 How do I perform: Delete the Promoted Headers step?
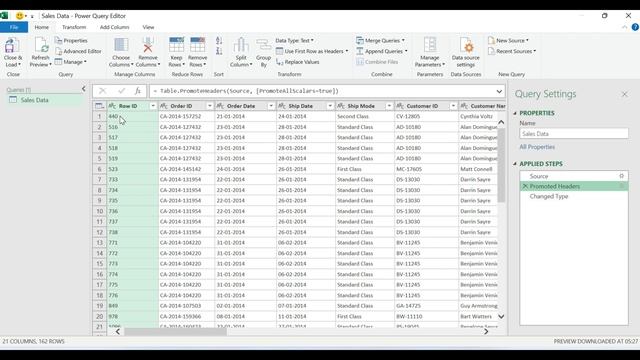pyautogui.click(x=525, y=186)
